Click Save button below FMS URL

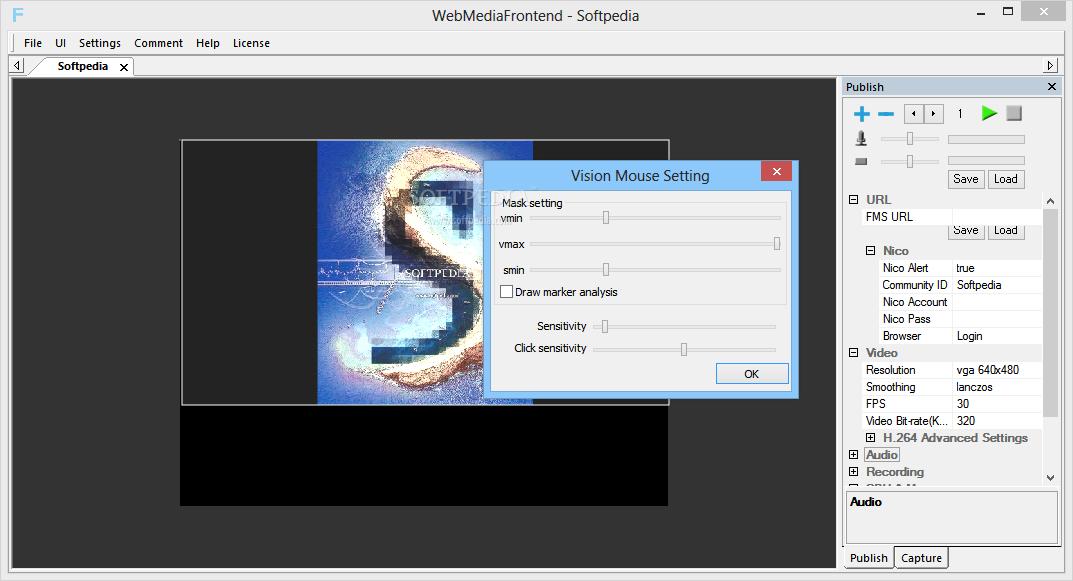(x=966, y=231)
